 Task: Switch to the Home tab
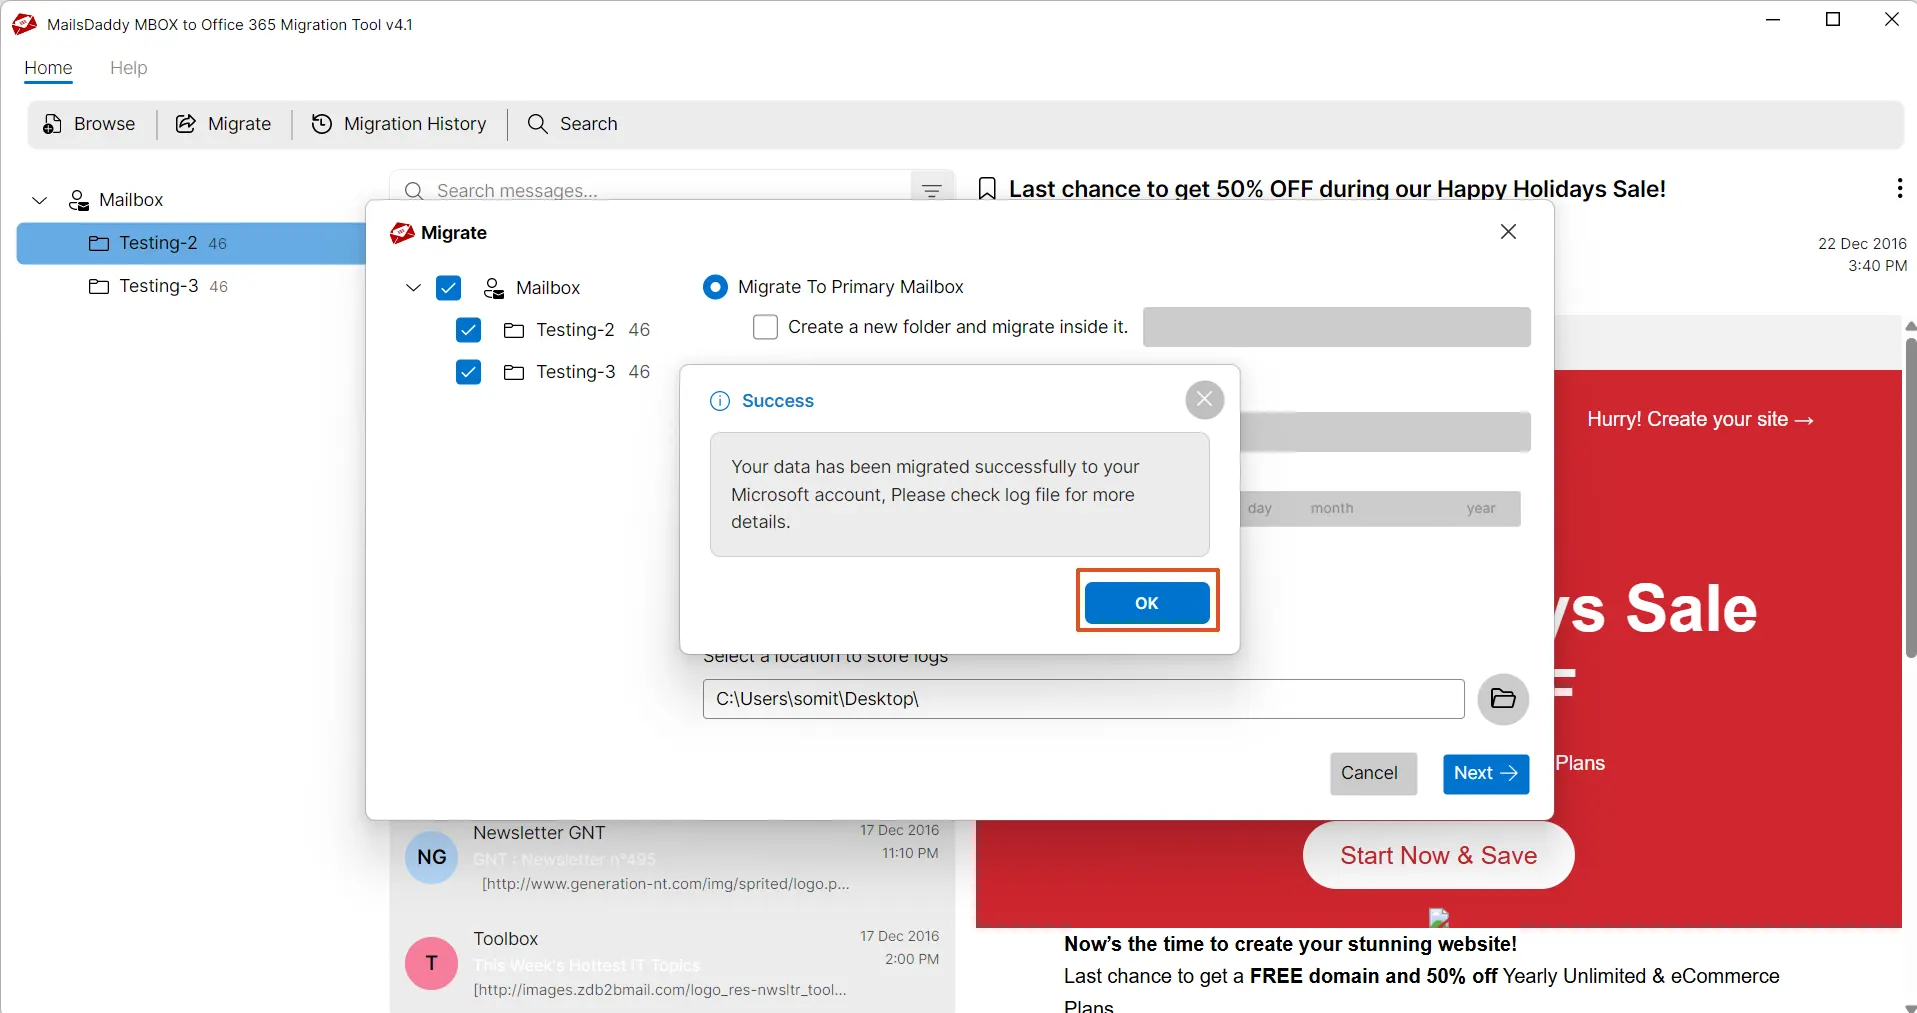click(47, 68)
